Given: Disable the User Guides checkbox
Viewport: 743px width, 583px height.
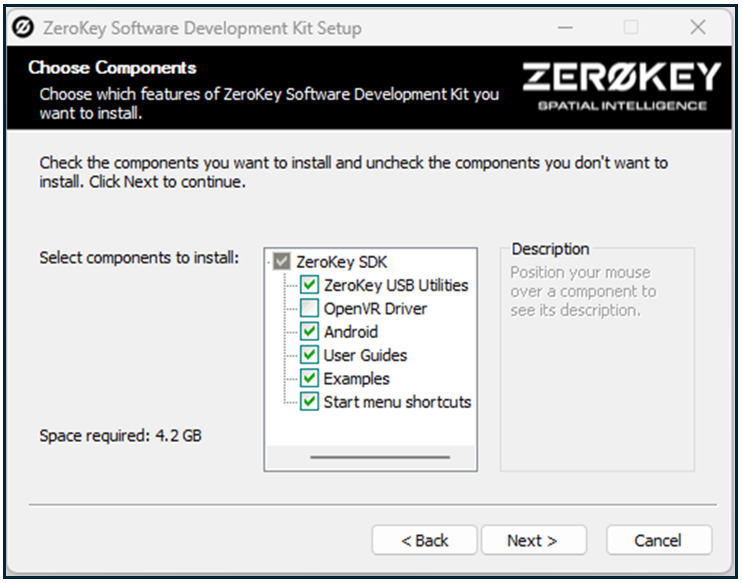Looking at the screenshot, I should (x=310, y=355).
